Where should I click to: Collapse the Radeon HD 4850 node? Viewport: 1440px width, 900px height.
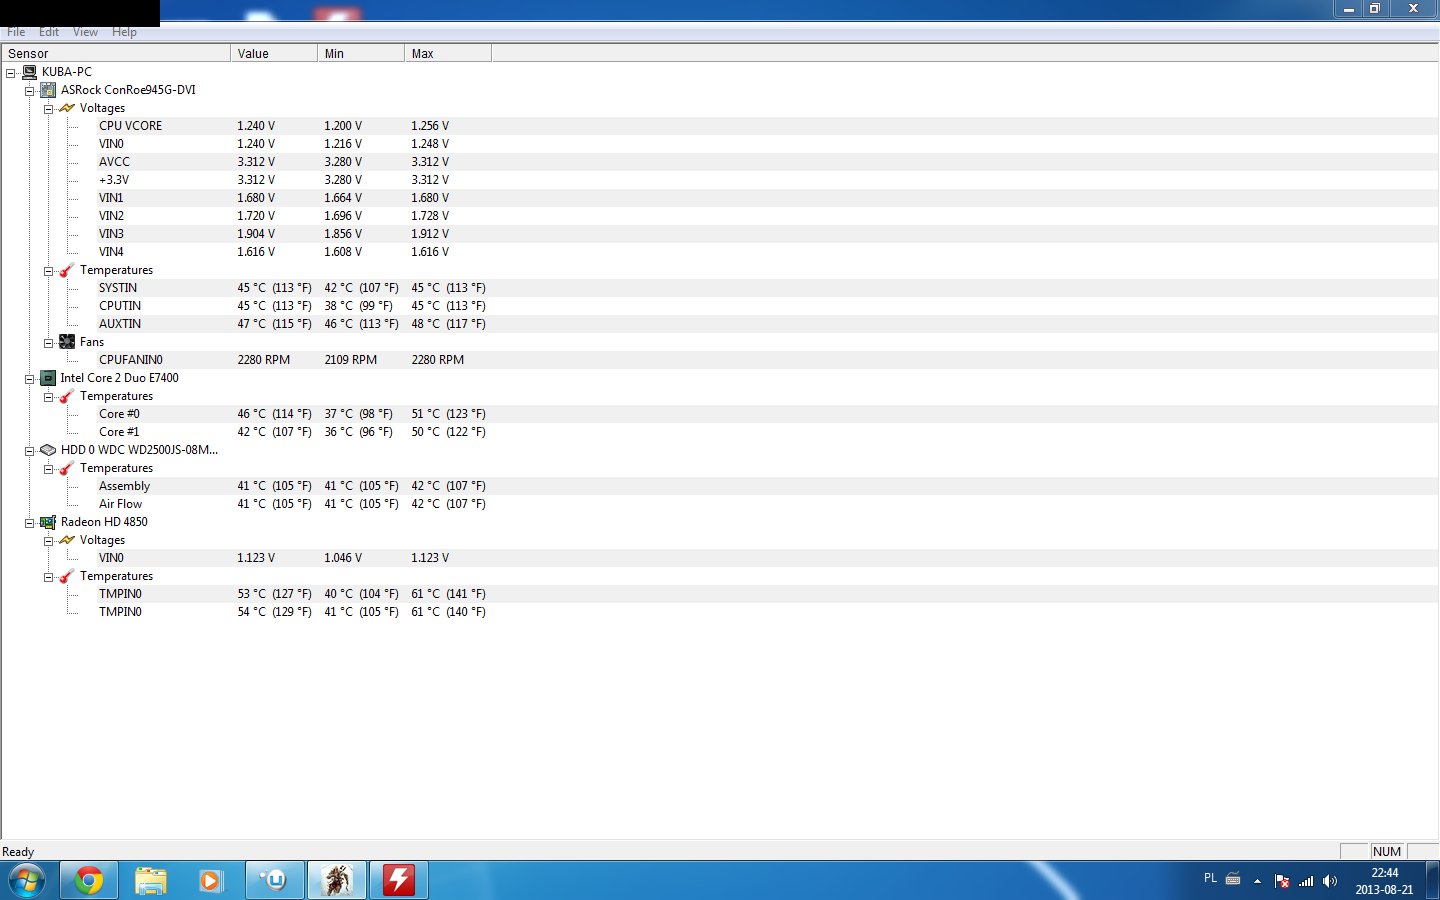coord(30,523)
